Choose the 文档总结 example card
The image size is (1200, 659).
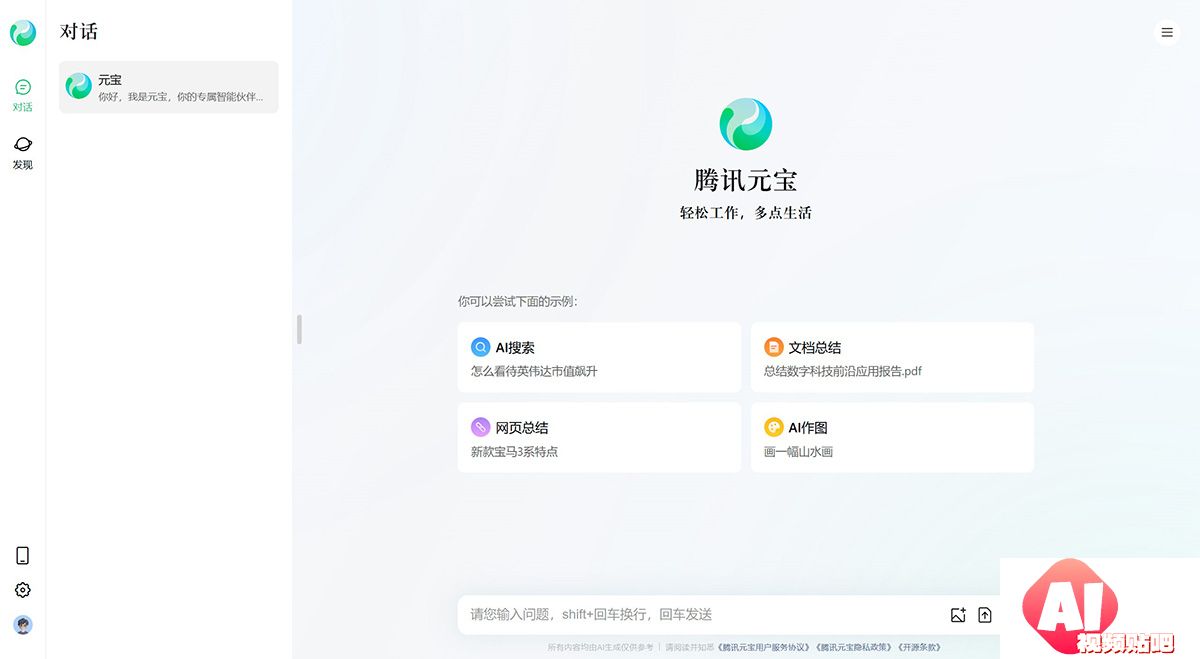[892, 357]
